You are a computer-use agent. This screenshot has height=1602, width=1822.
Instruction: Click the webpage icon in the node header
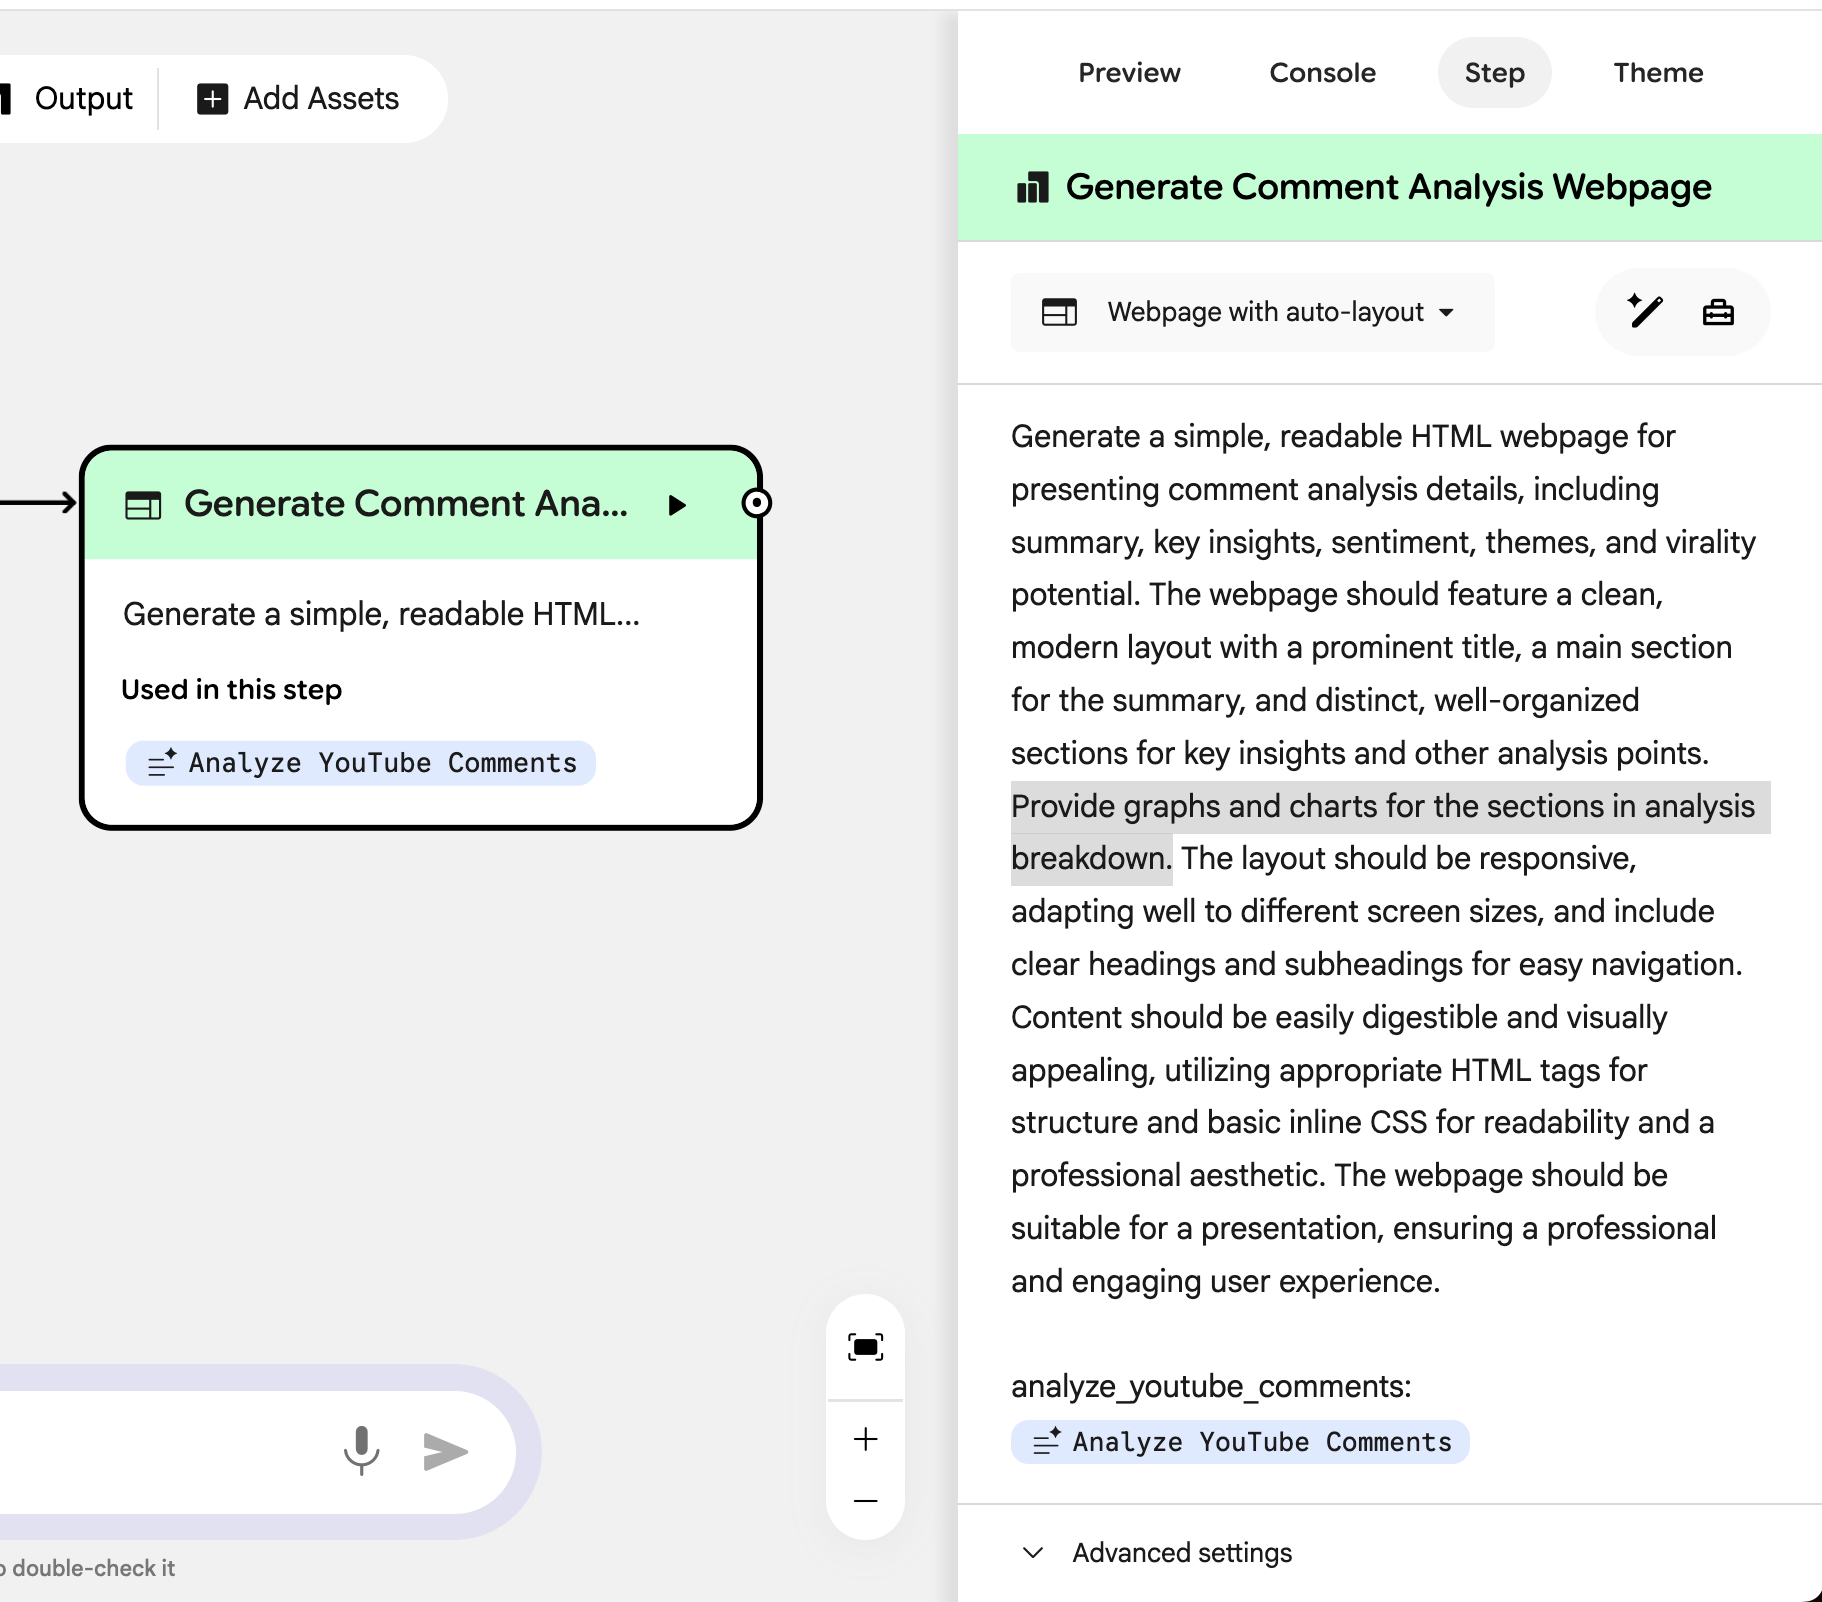143,506
